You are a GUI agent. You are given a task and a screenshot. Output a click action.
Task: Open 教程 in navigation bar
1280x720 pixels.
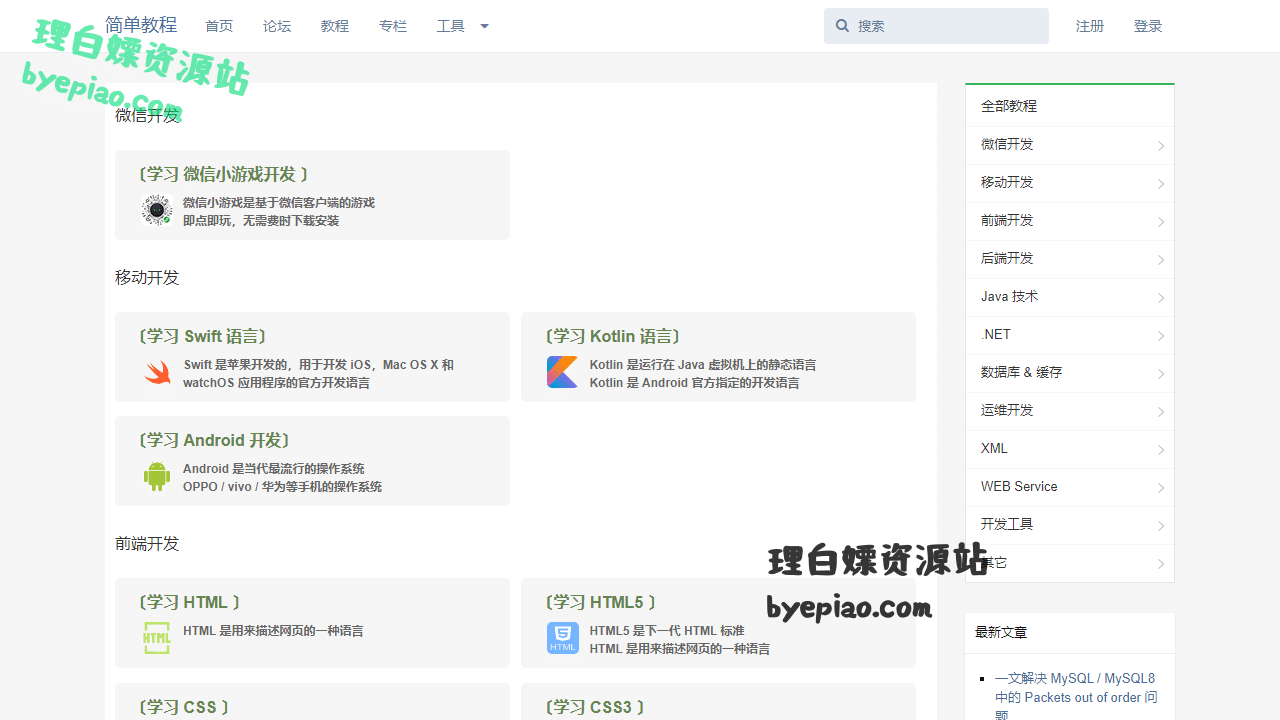click(x=335, y=26)
